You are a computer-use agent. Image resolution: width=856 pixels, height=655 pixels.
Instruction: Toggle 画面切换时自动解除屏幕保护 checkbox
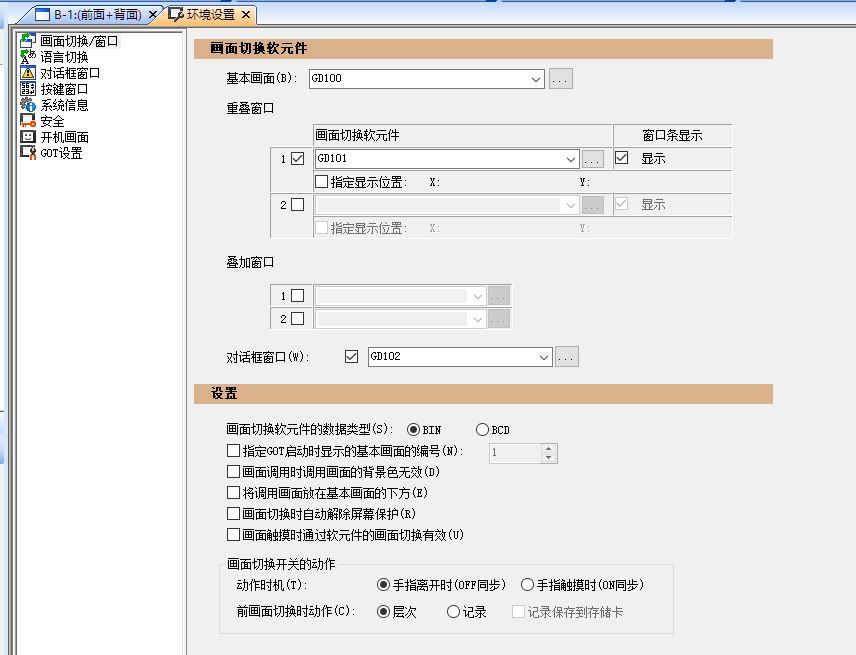234,514
